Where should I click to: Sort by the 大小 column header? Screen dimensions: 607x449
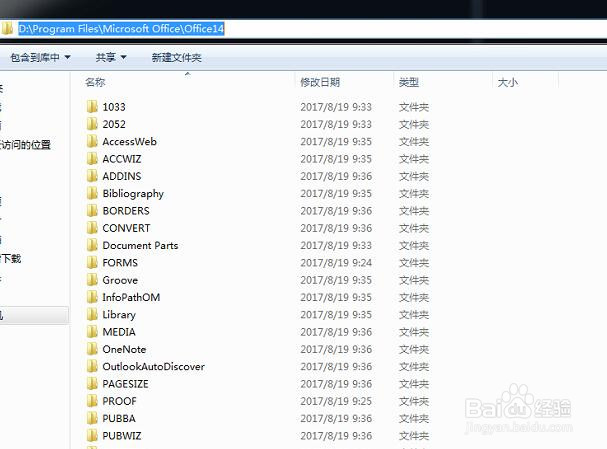(x=508, y=82)
